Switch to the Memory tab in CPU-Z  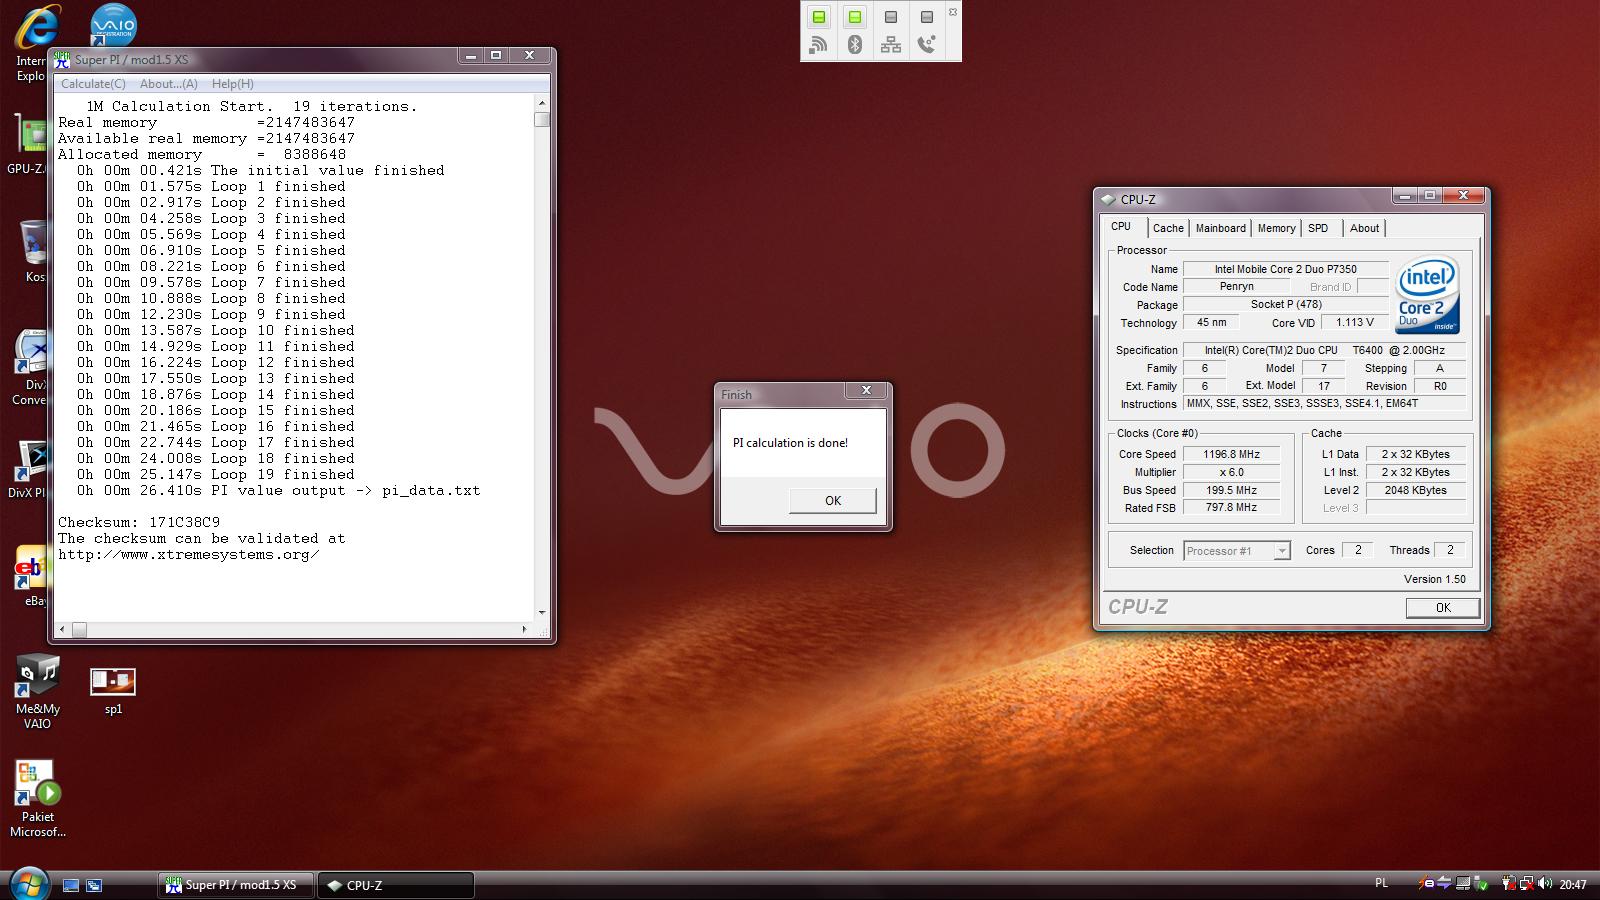click(x=1276, y=228)
